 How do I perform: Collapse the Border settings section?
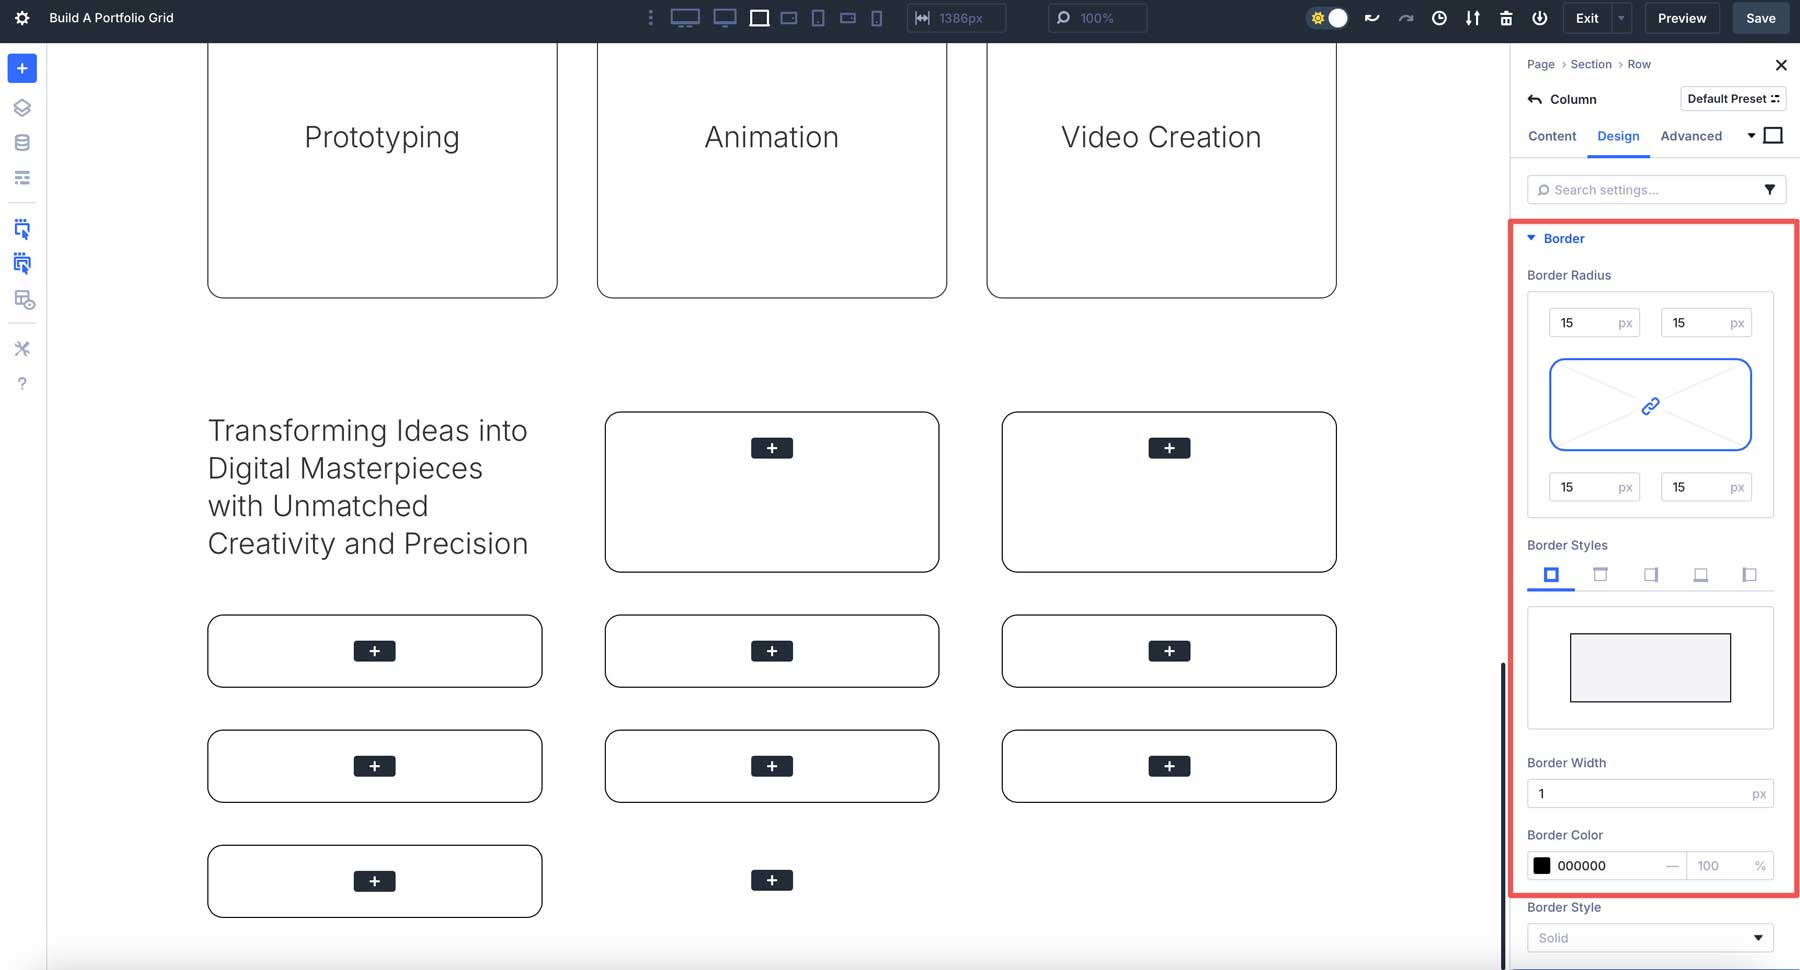coord(1532,238)
